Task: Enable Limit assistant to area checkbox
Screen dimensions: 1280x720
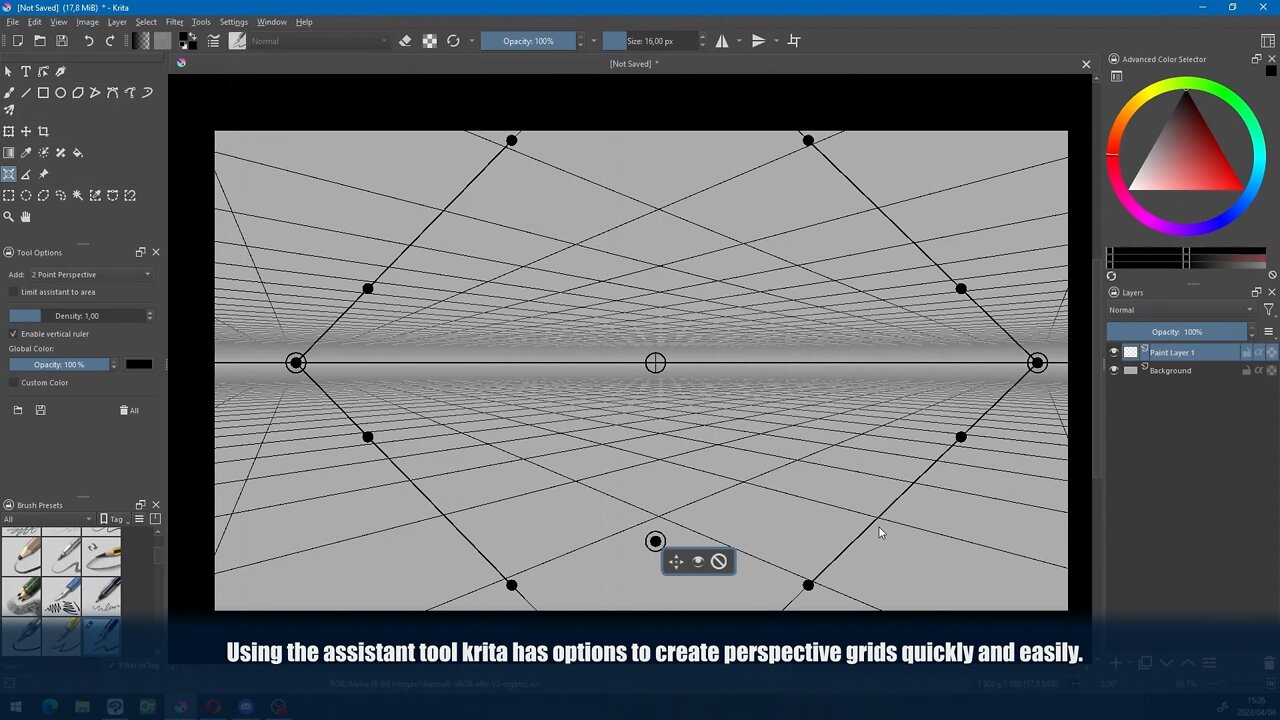Action: pos(13,292)
